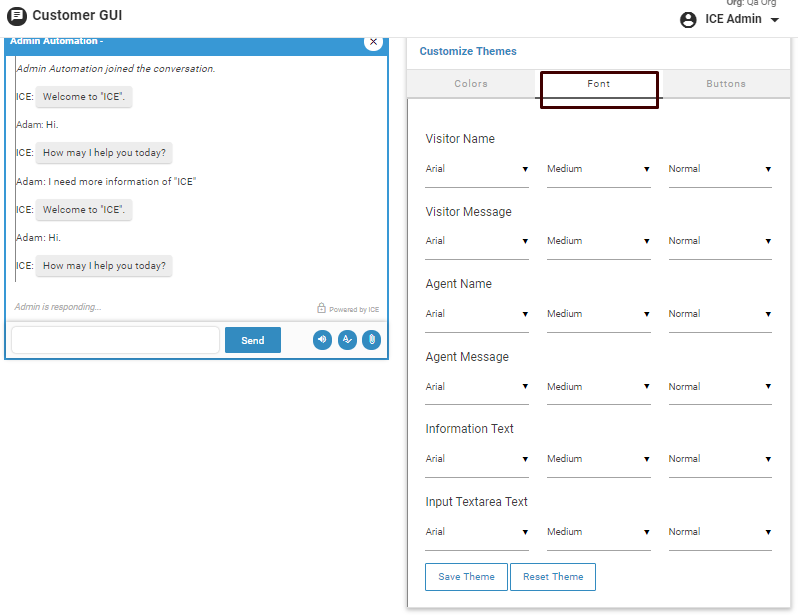This screenshot has height=615, width=798.
Task: Open Agent Name font style dropdown
Action: coord(720,315)
